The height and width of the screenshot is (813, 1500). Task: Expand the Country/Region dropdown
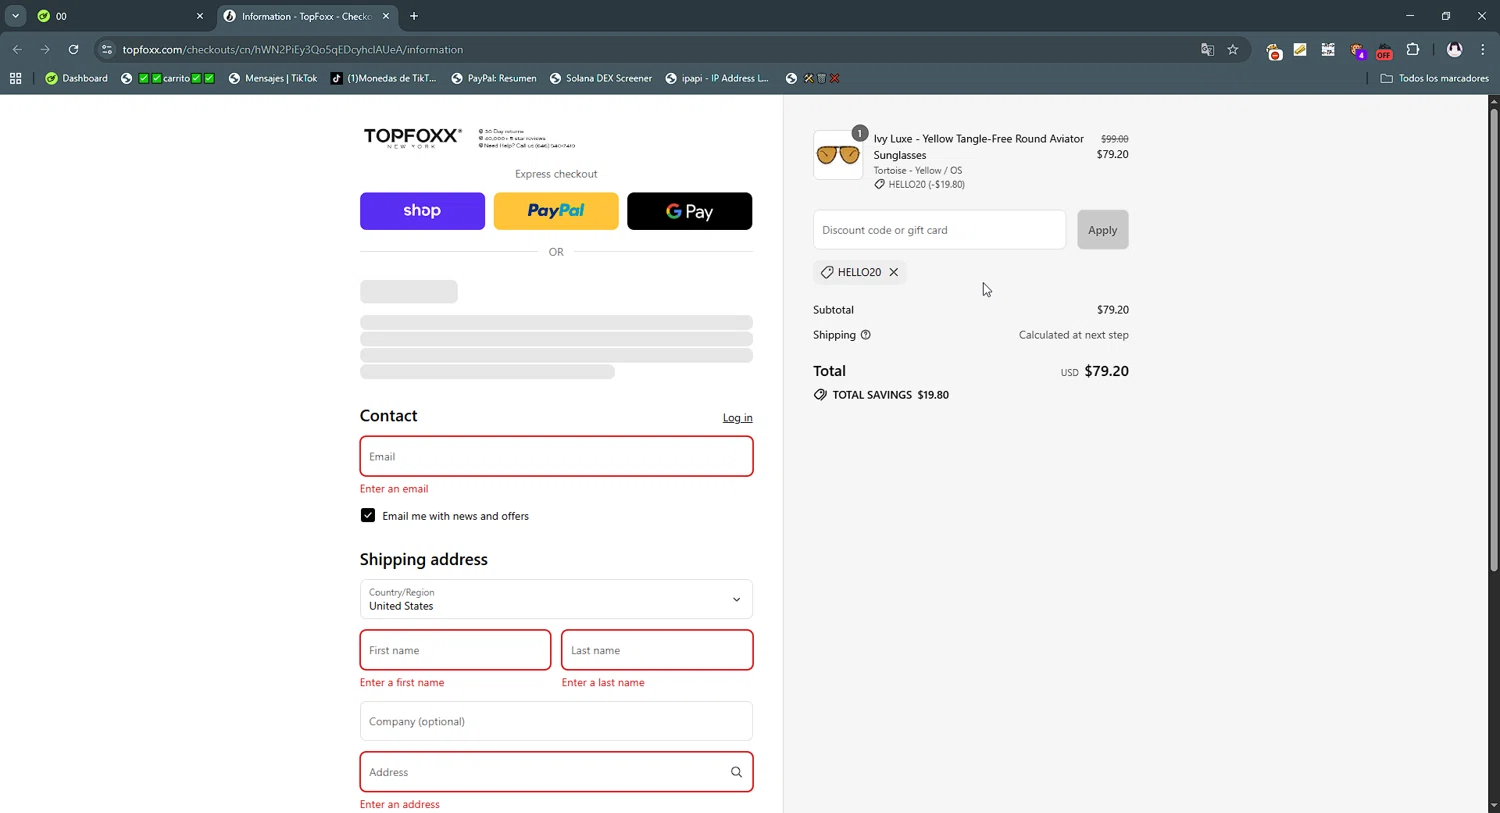pyautogui.click(x=556, y=599)
